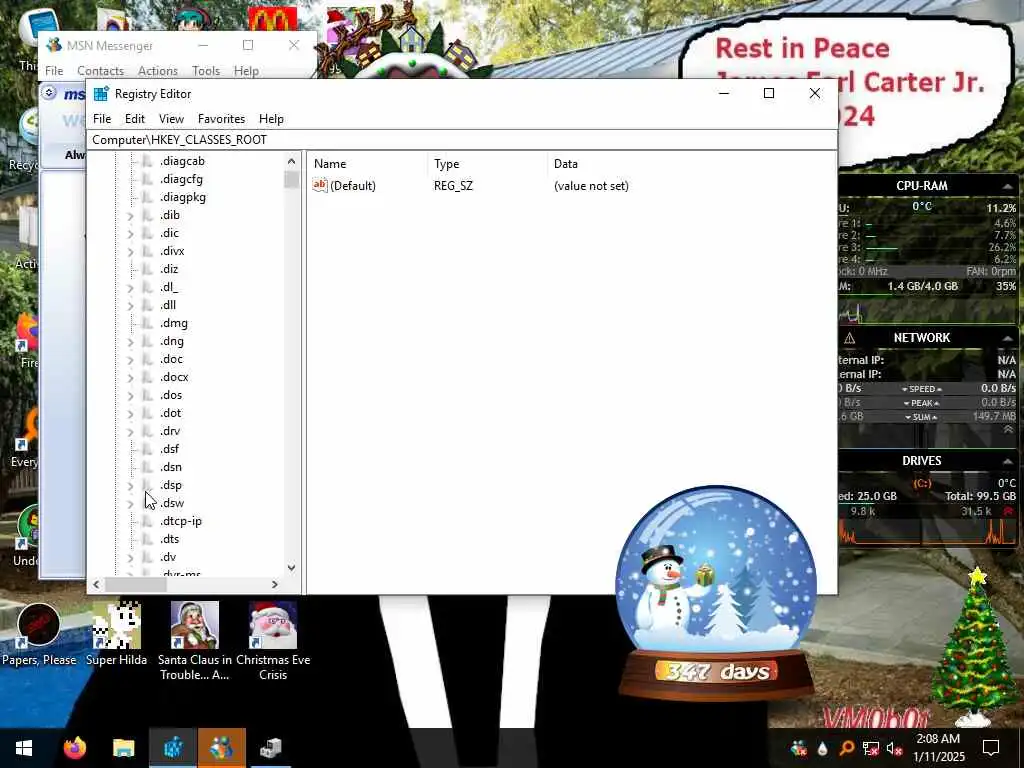Click the network disconnected tray icon
Screen dimensions: 1024x768
point(871,748)
